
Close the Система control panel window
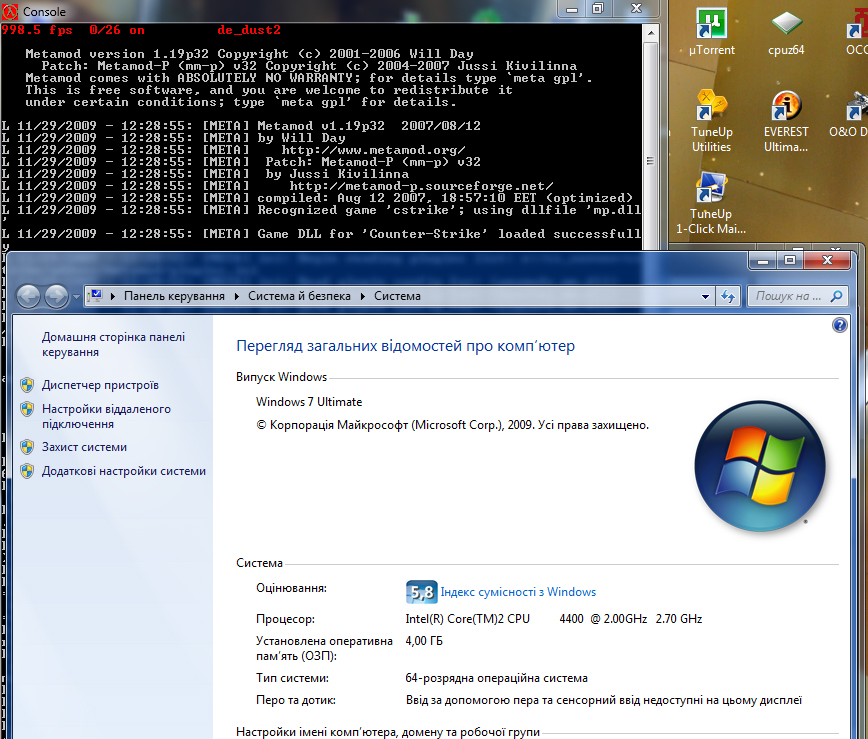pyautogui.click(x=827, y=260)
